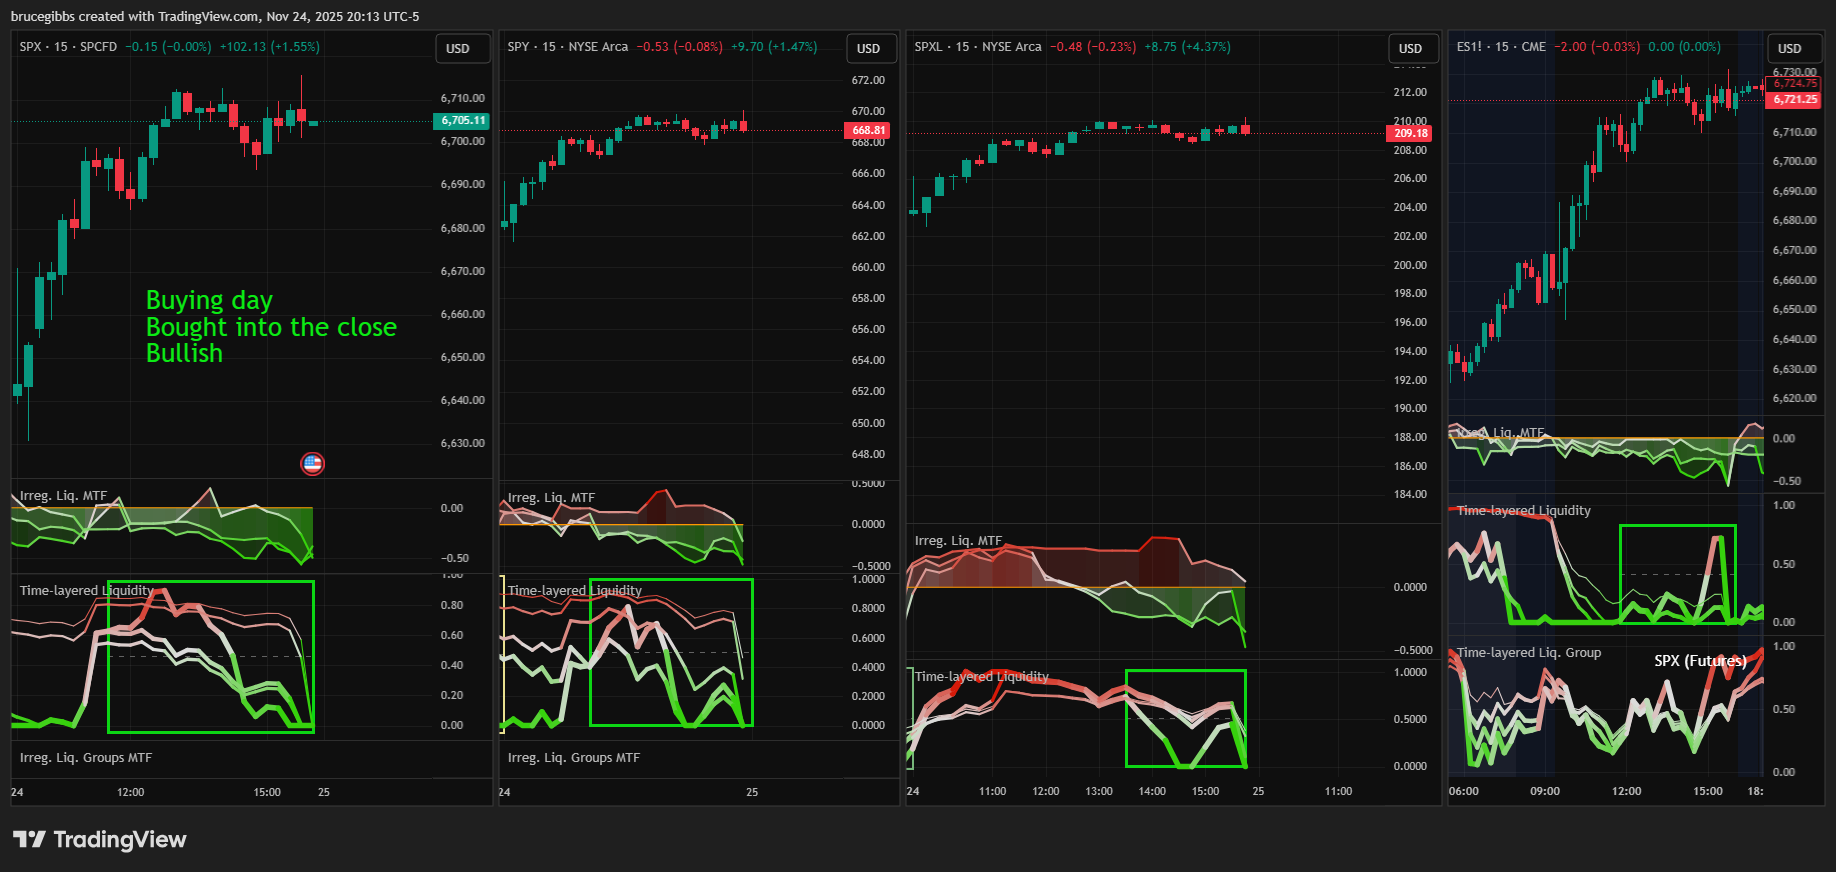Select the SPX · 15 · SPCFD symbol title
This screenshot has width=1836, height=872.
coord(68,47)
